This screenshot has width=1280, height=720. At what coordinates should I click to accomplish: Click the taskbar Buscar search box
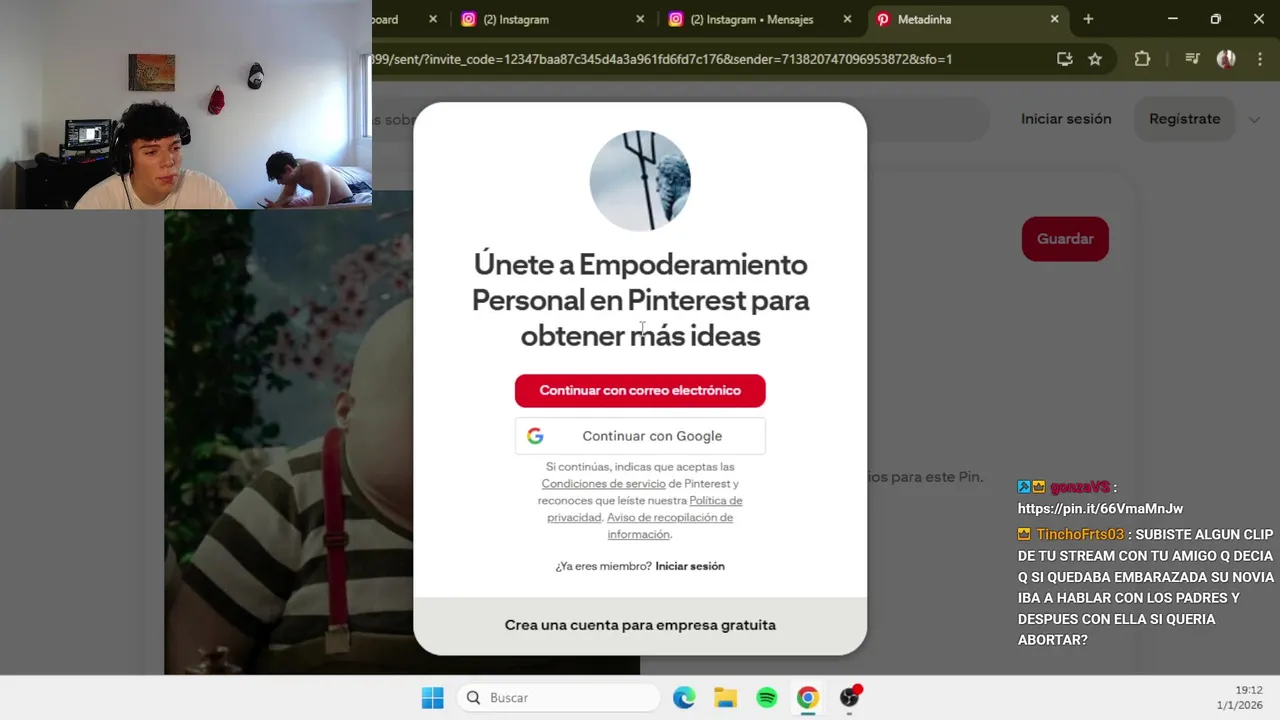click(559, 698)
